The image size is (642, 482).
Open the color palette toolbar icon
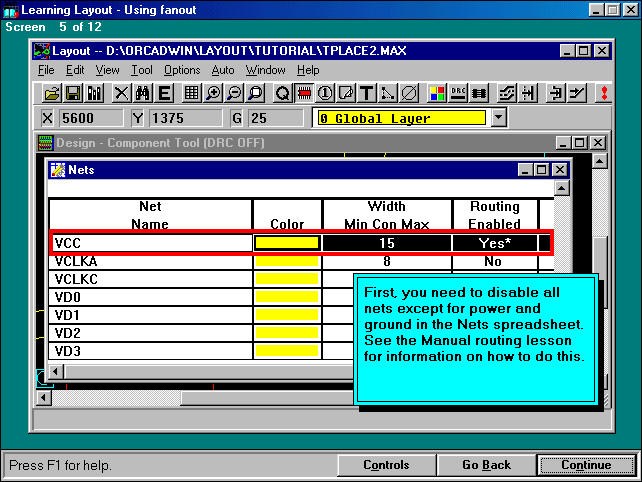[x=437, y=93]
